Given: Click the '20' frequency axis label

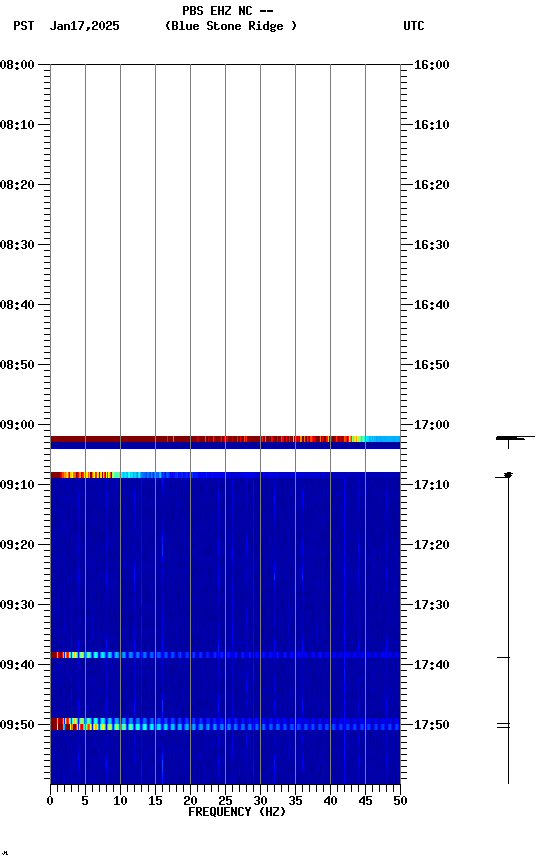Looking at the screenshot, I should tap(190, 801).
